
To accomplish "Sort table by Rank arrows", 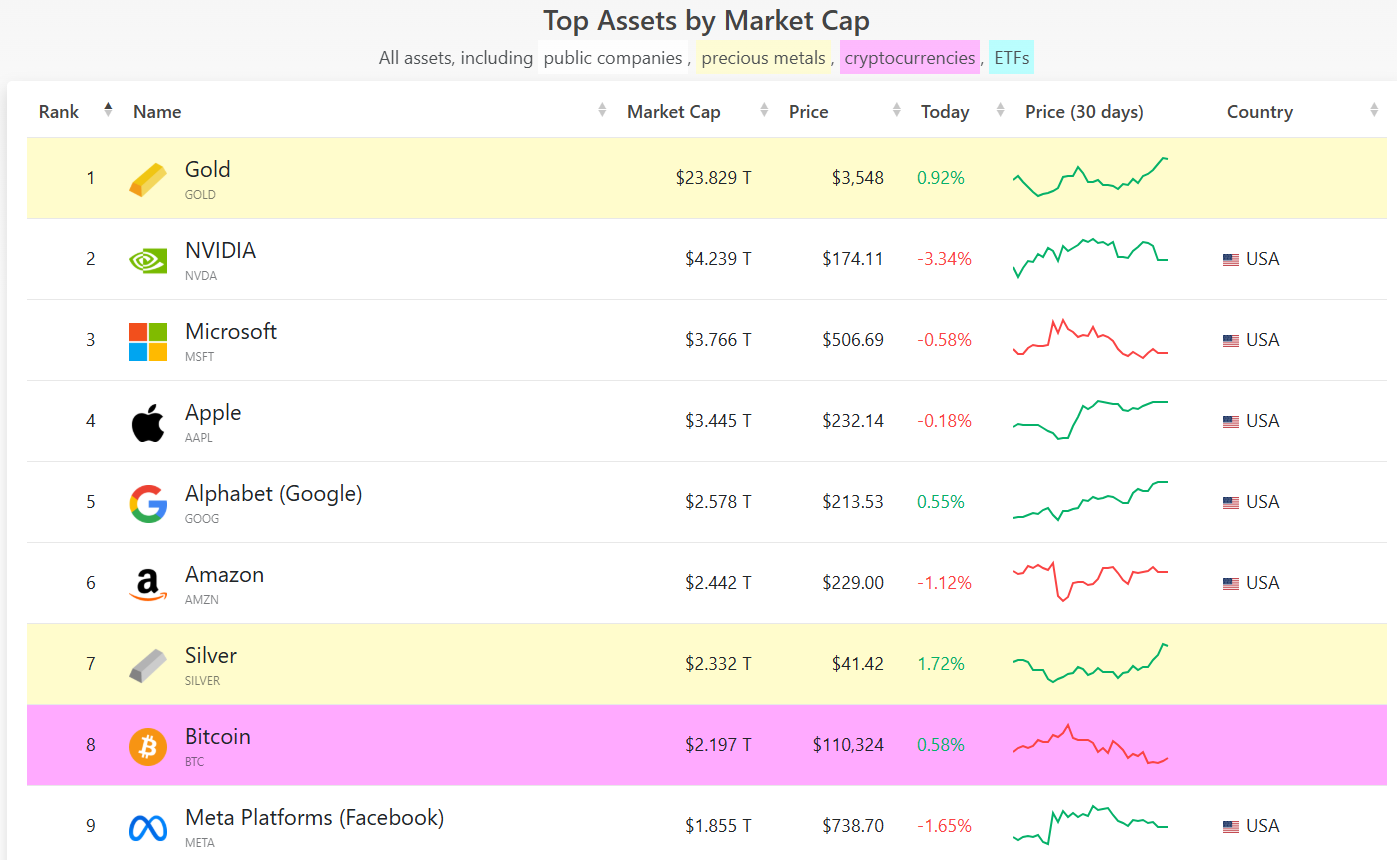I will (108, 110).
